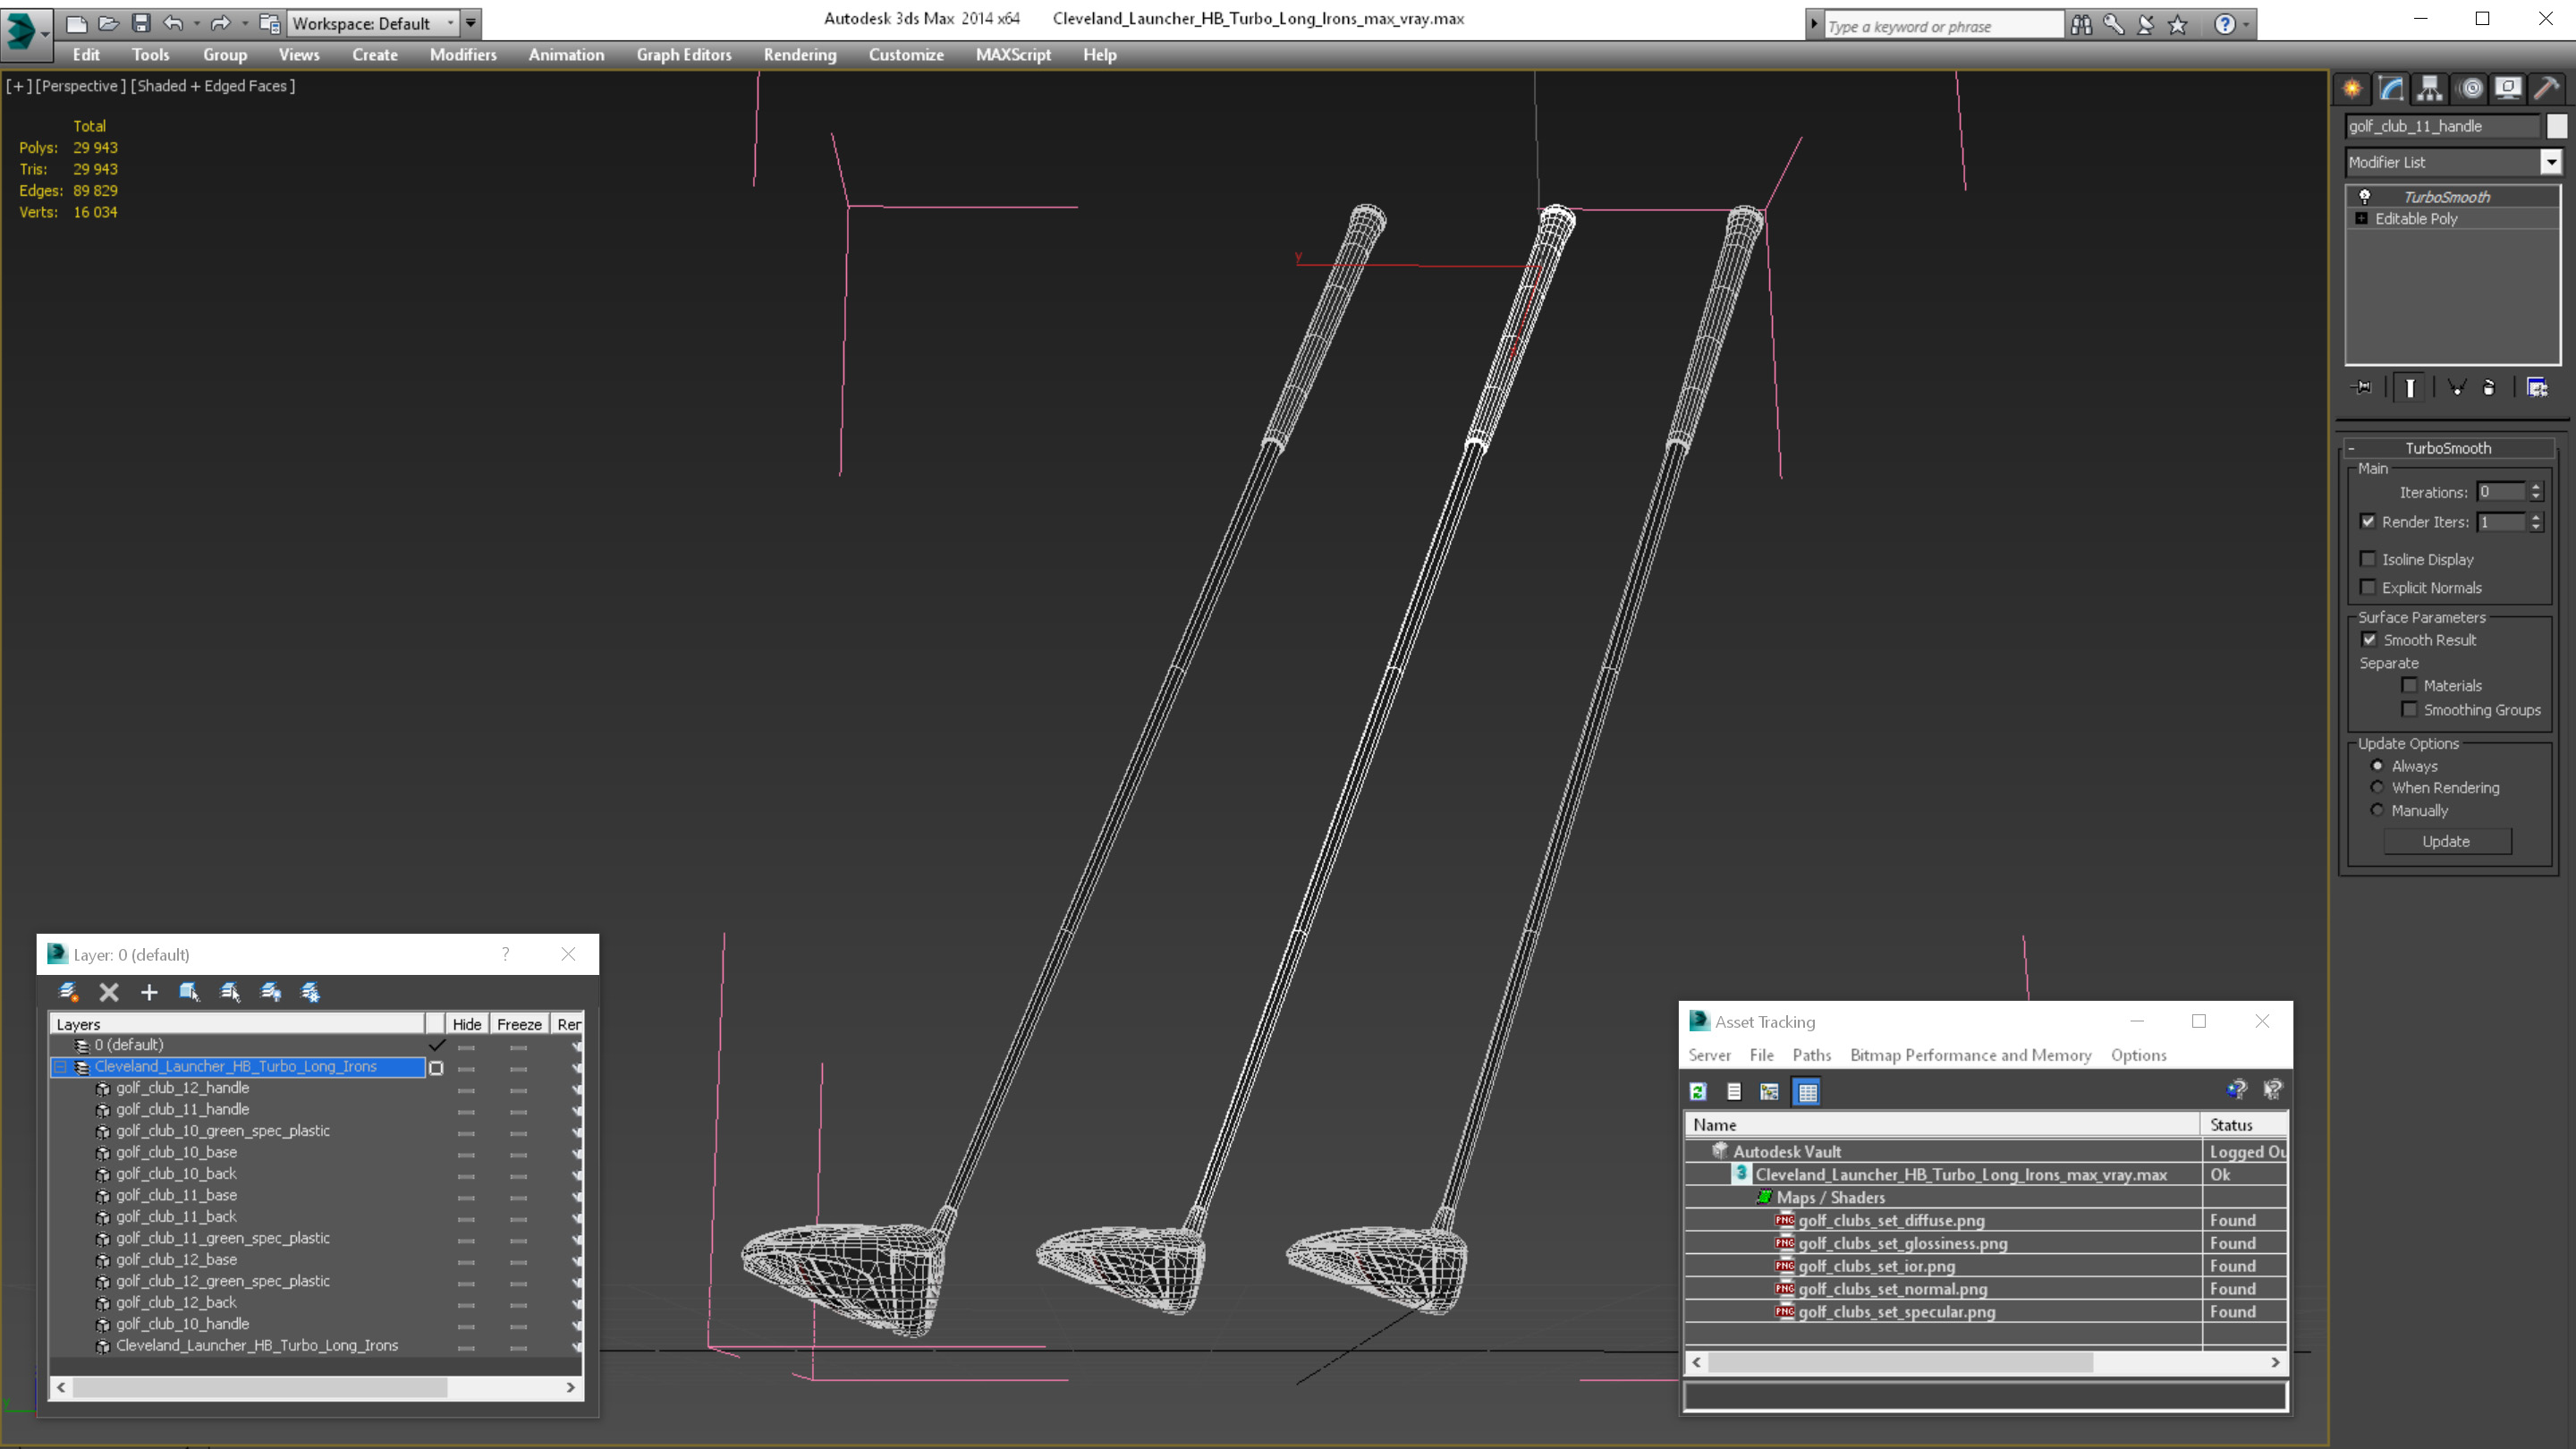Viewport: 2576px width, 1449px height.
Task: Select the When Rendering radio option
Action: (2377, 788)
